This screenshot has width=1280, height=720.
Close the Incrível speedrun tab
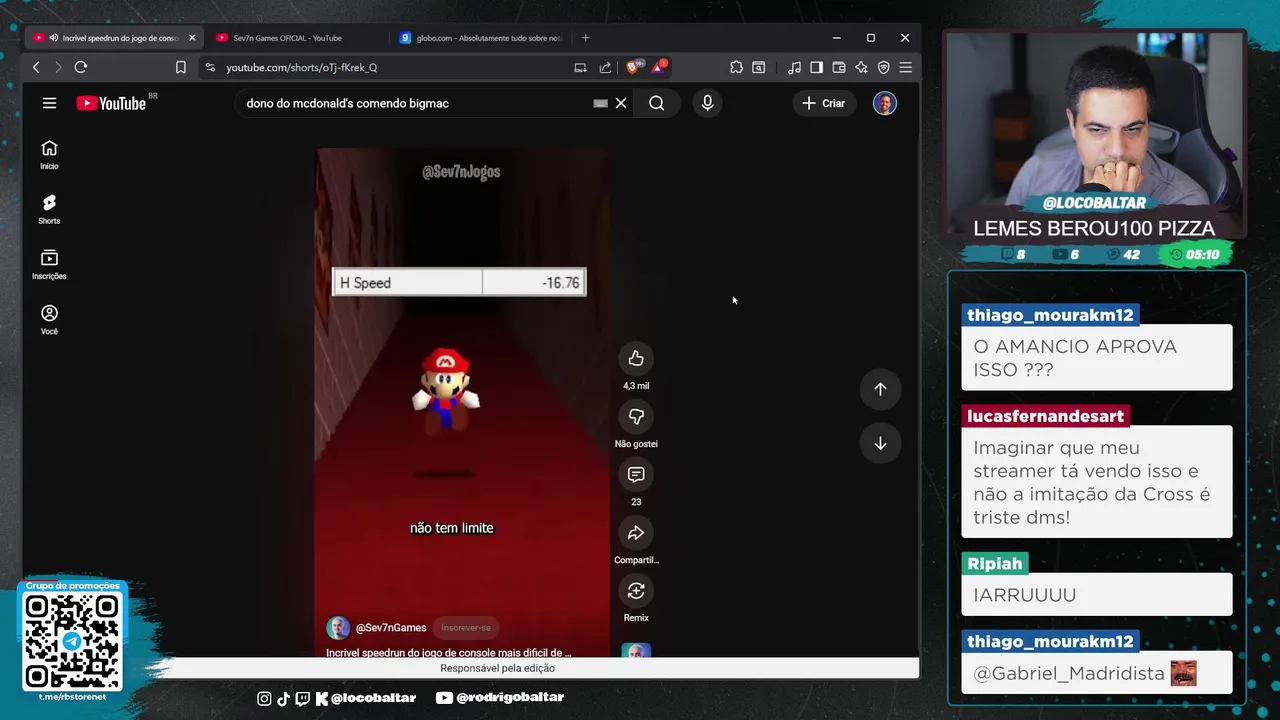pos(192,38)
